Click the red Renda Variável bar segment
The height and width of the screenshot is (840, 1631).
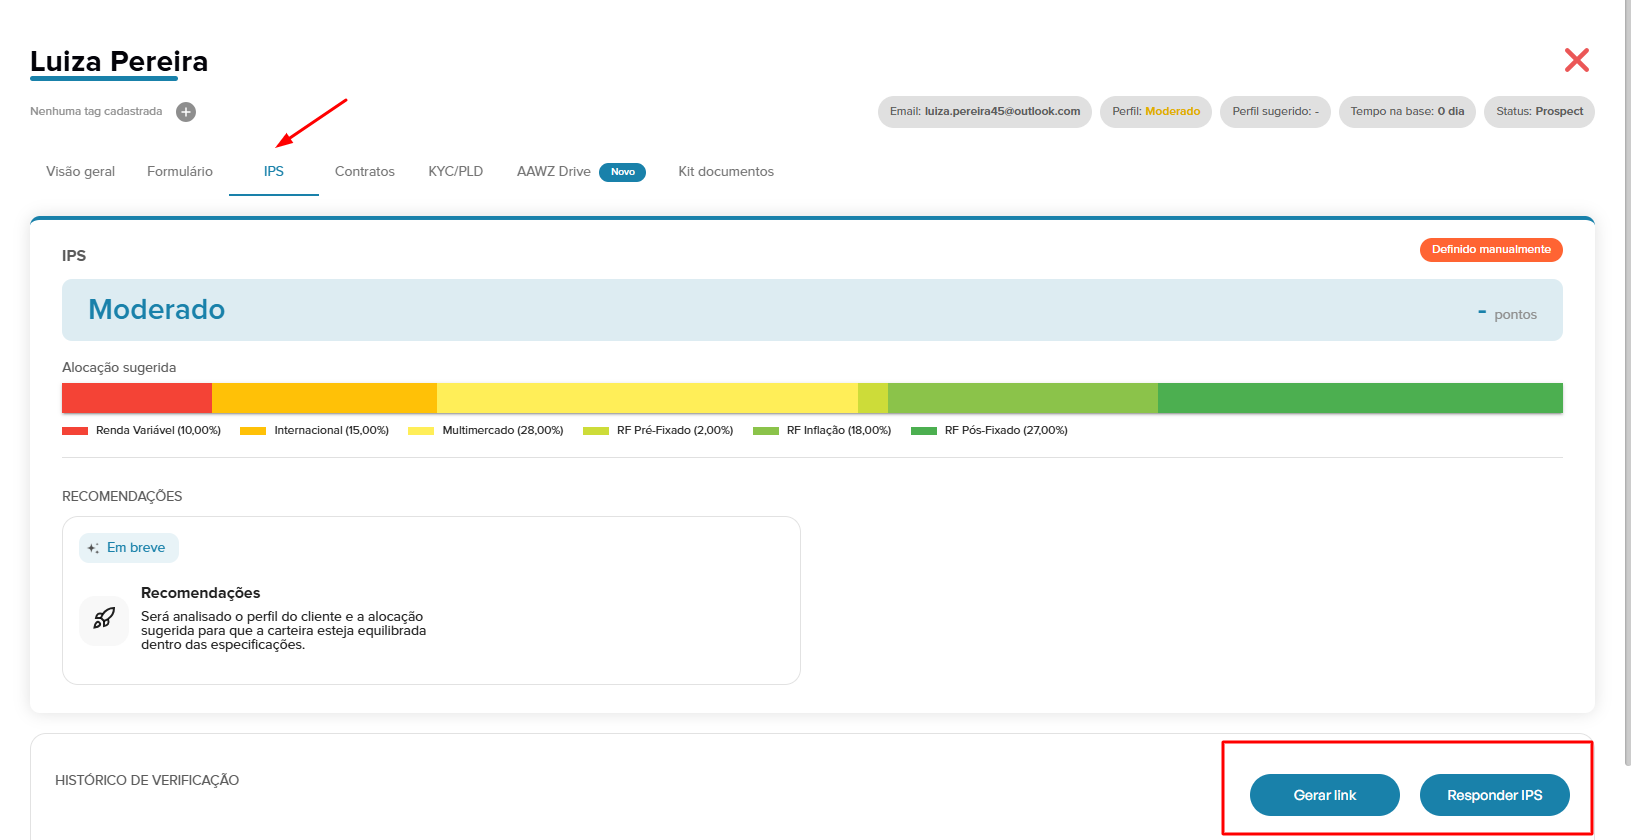(x=137, y=398)
